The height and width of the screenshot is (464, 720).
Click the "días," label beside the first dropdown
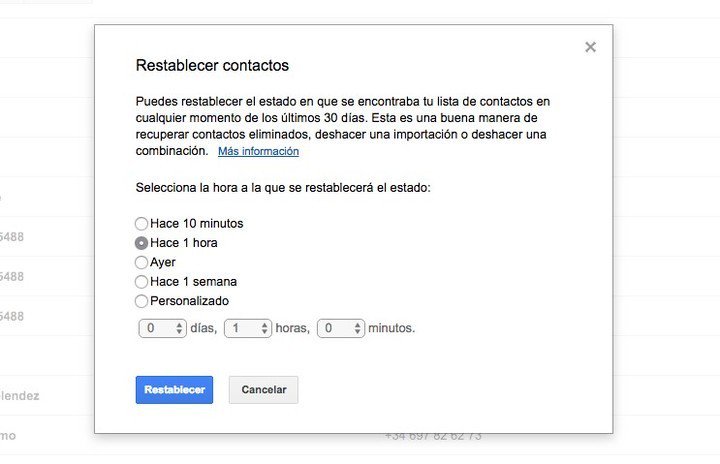click(x=203, y=328)
